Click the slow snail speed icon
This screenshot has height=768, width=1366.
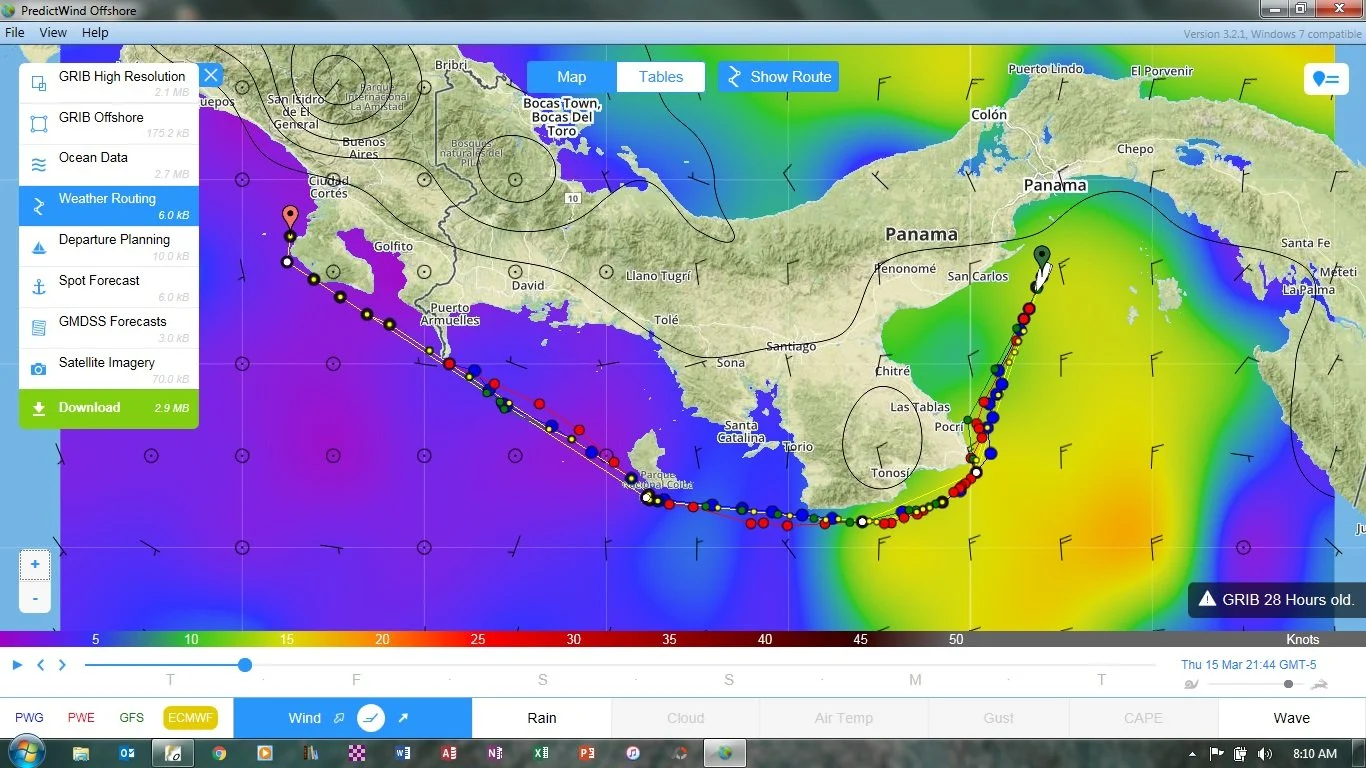[1190, 684]
